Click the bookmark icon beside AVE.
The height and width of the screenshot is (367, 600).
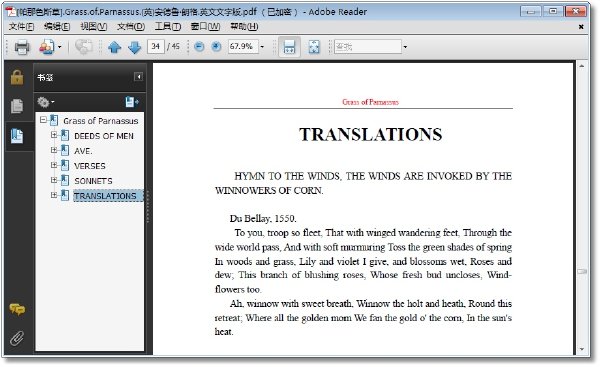click(x=65, y=150)
